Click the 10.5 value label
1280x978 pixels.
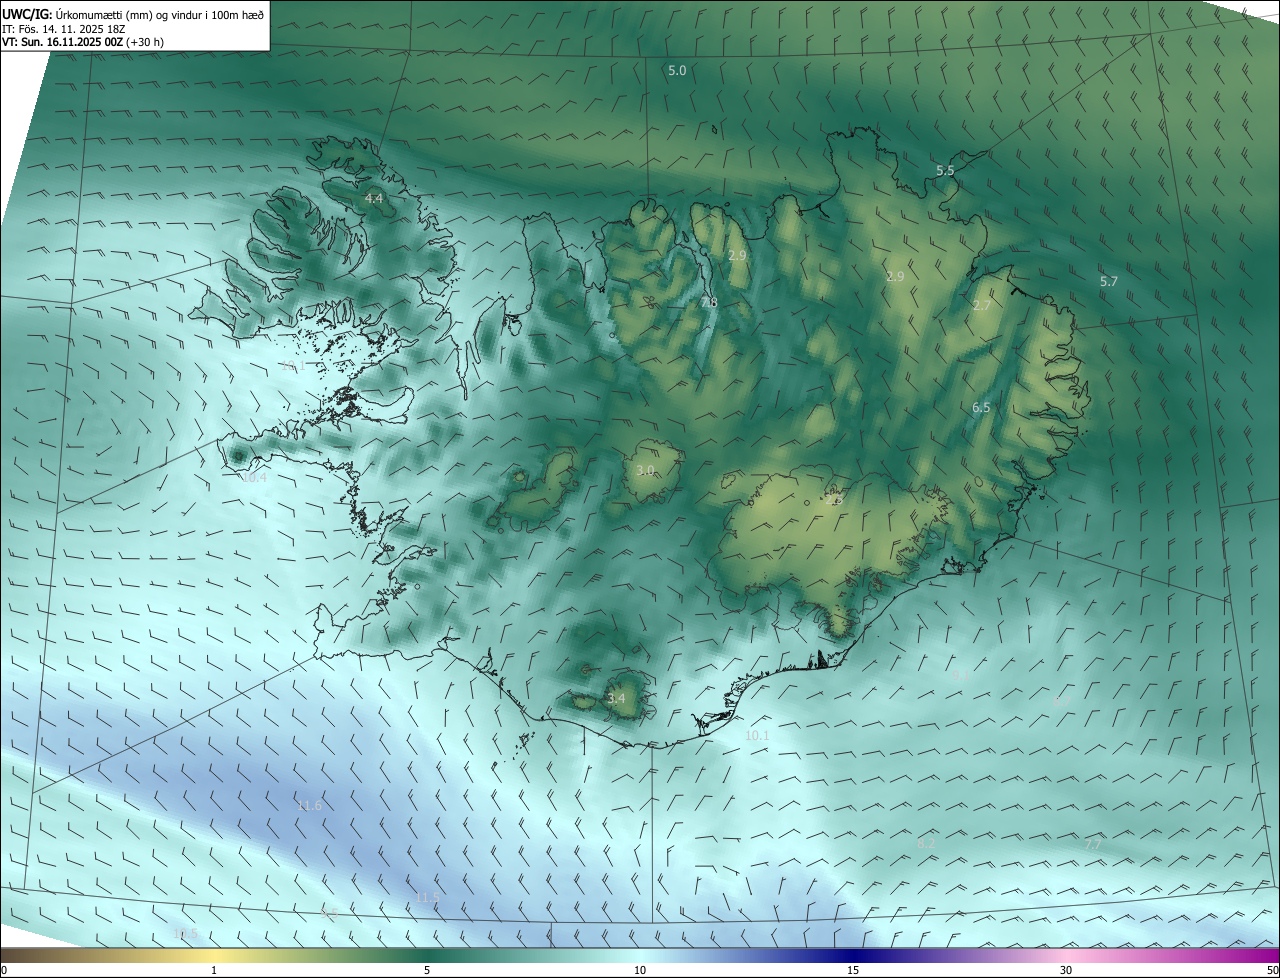185,934
